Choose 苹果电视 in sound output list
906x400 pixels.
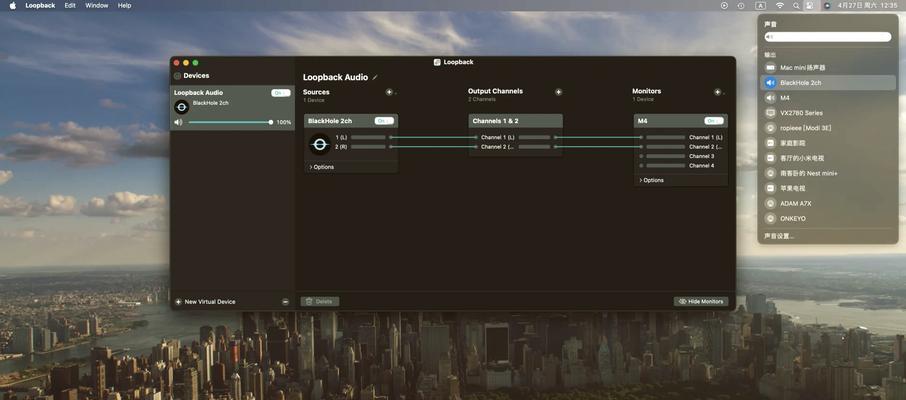click(828, 188)
